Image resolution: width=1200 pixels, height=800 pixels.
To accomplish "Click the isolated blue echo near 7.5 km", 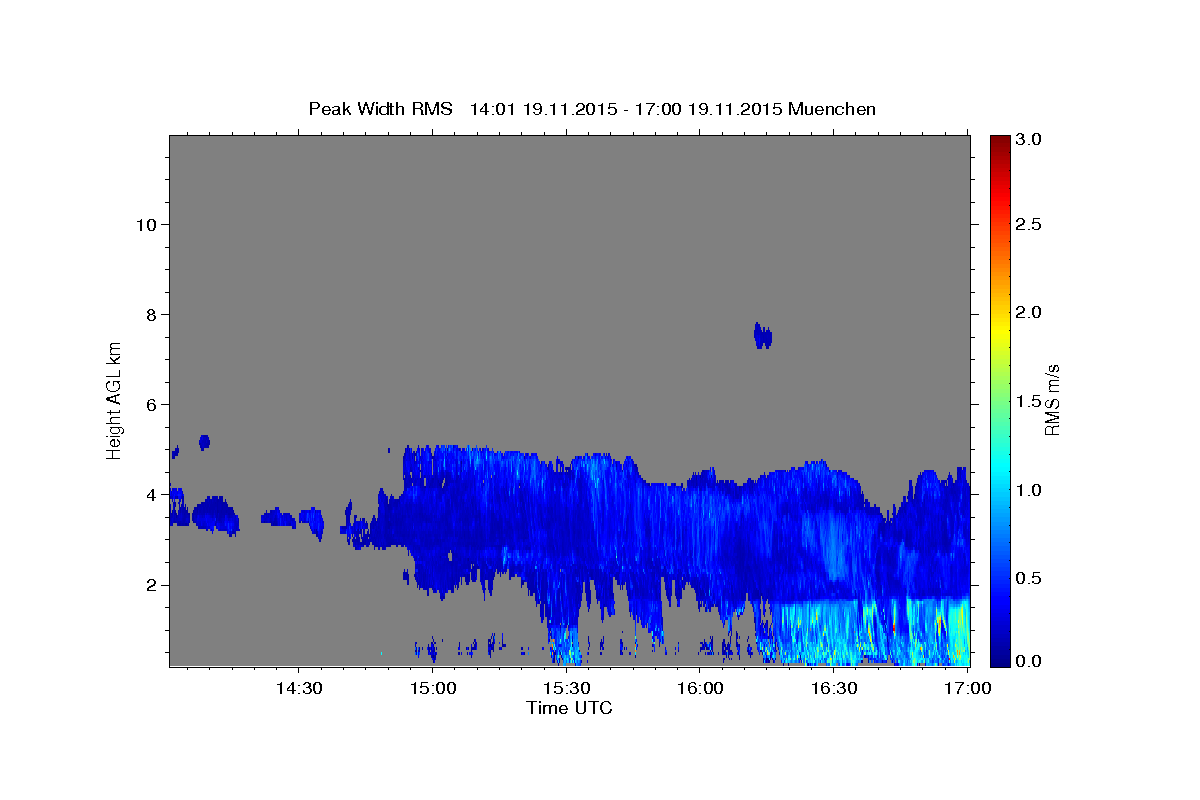I will click(763, 336).
